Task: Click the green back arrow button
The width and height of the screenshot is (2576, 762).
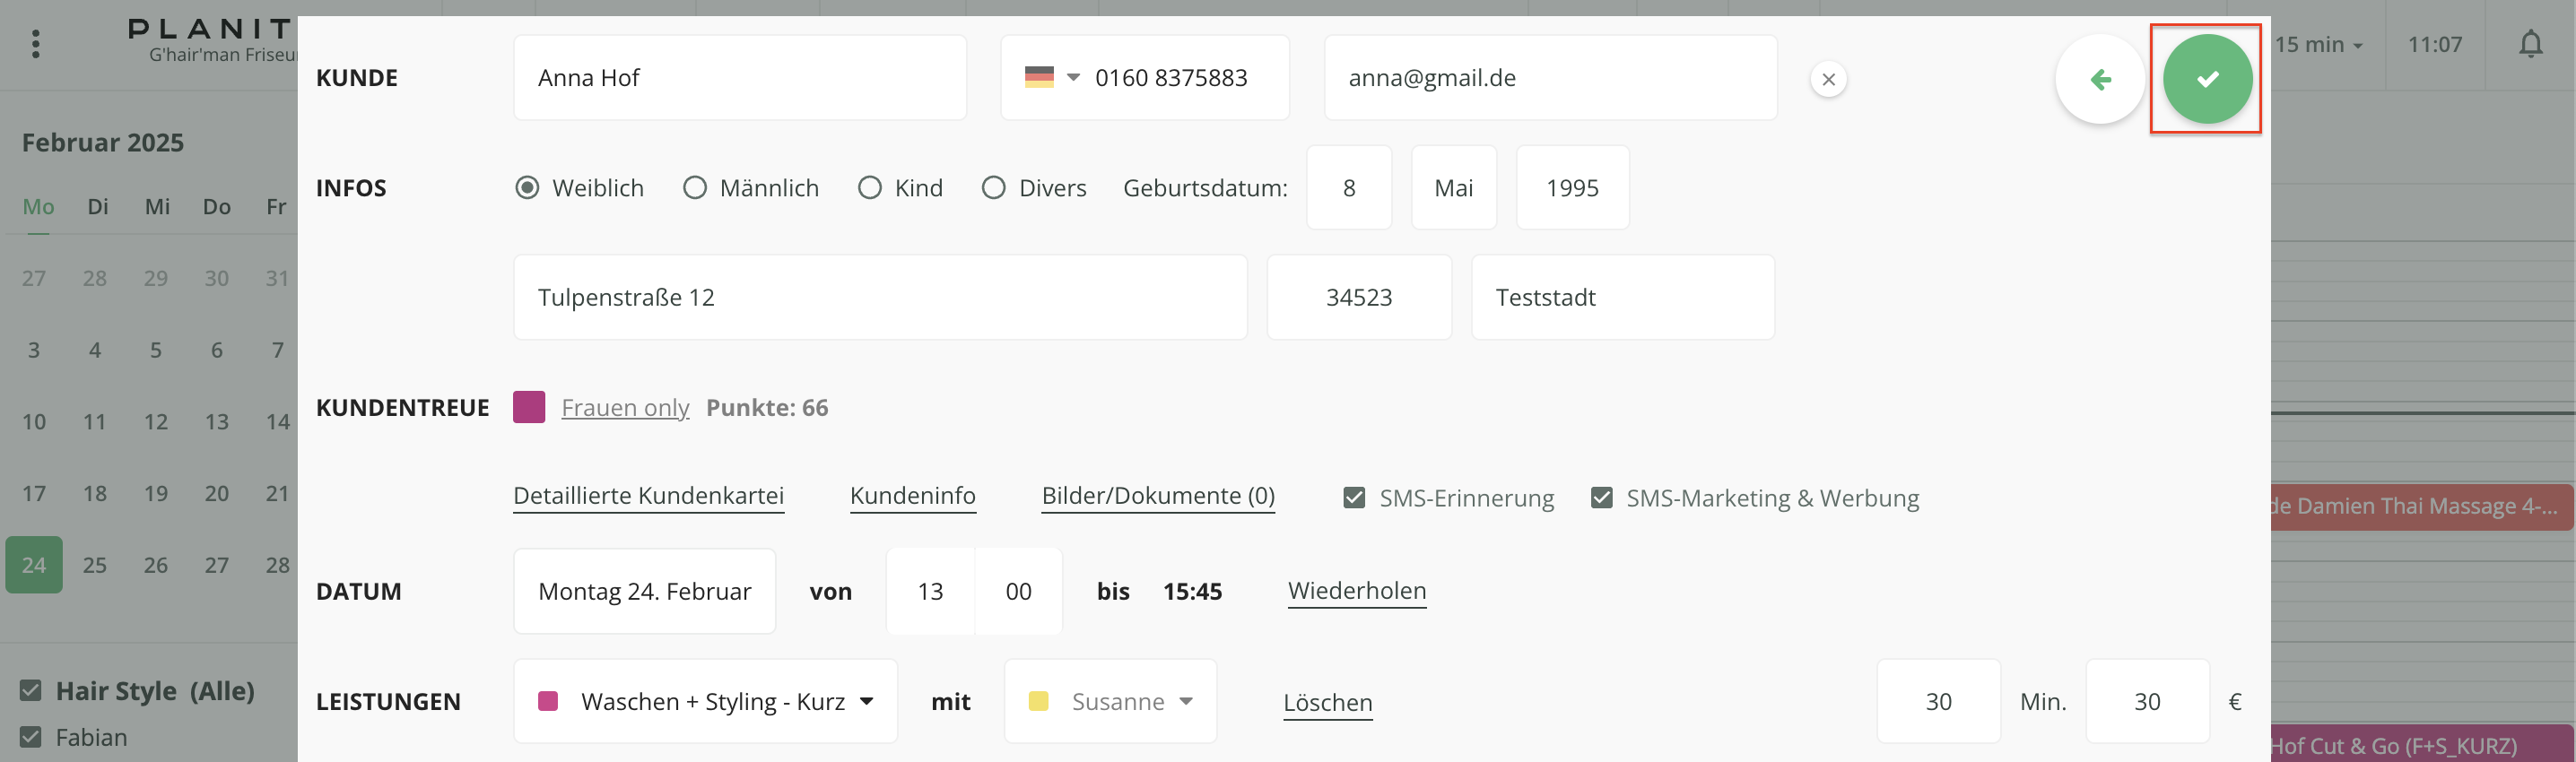Action: 2099,79
